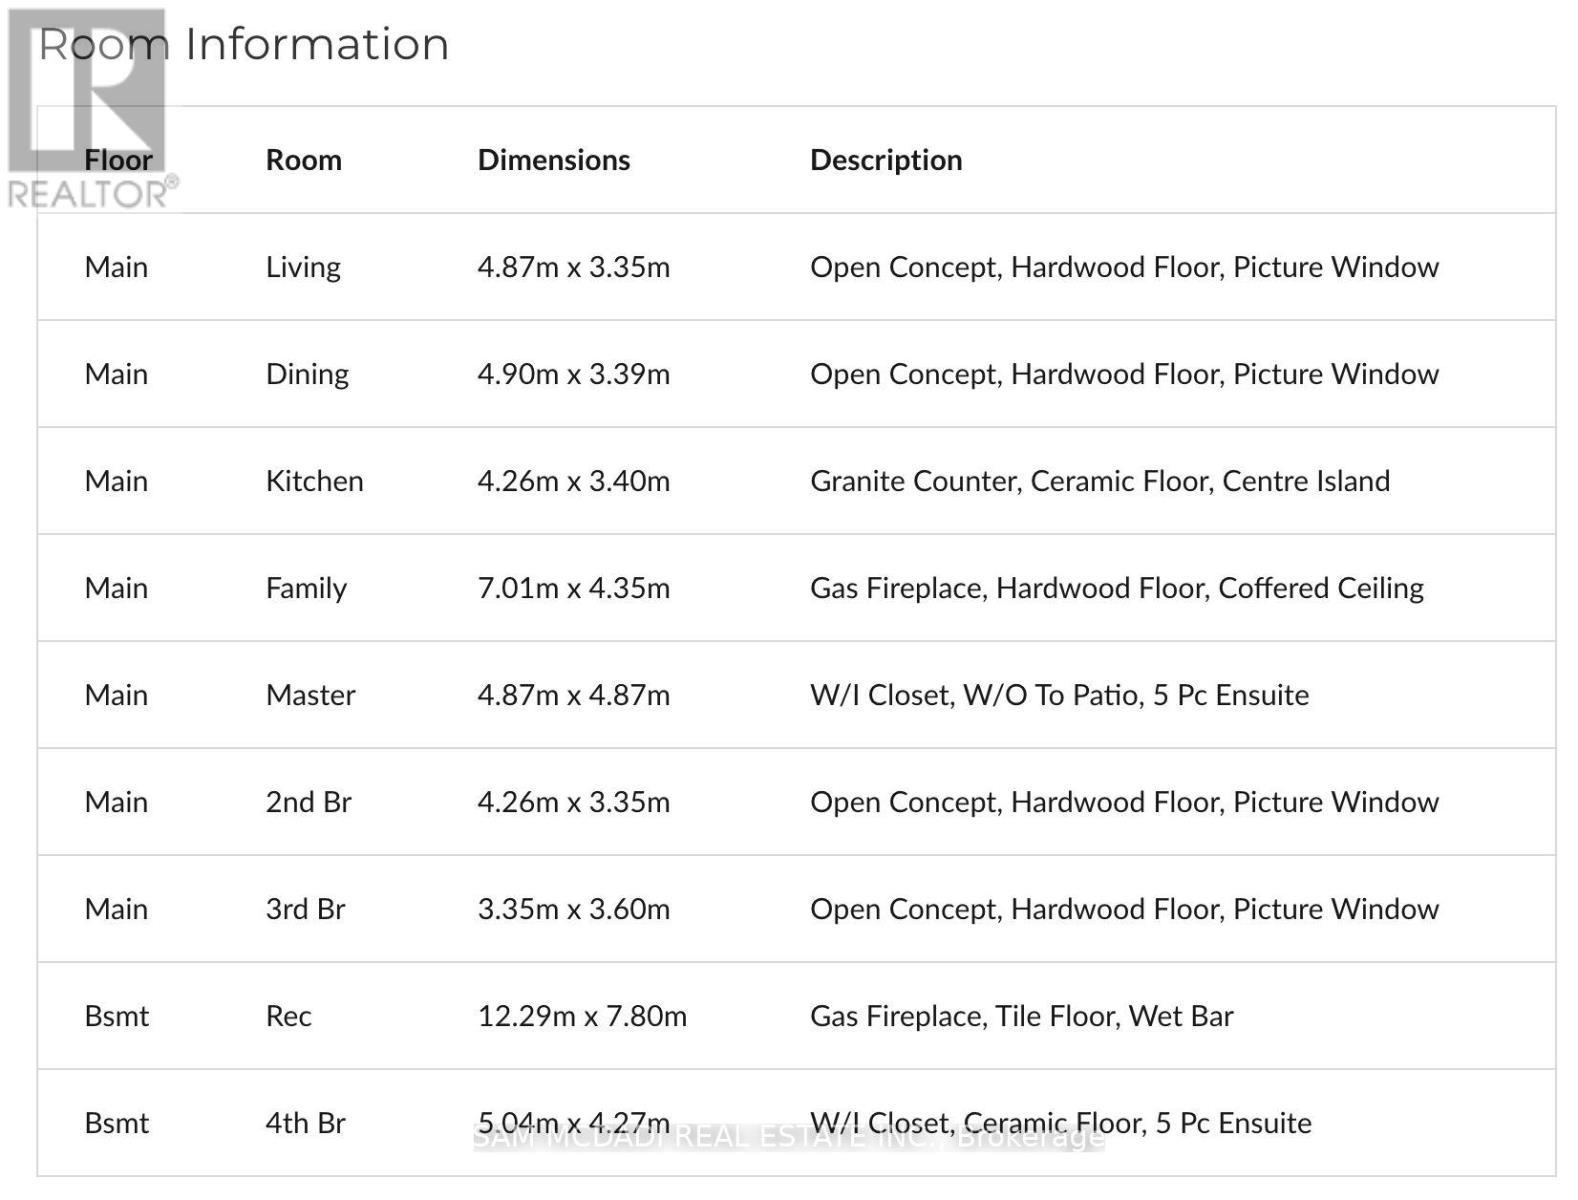The height and width of the screenshot is (1200, 1578).
Task: Click Gas Fireplace, Coffered Ceiling description
Action: pos(1117,588)
